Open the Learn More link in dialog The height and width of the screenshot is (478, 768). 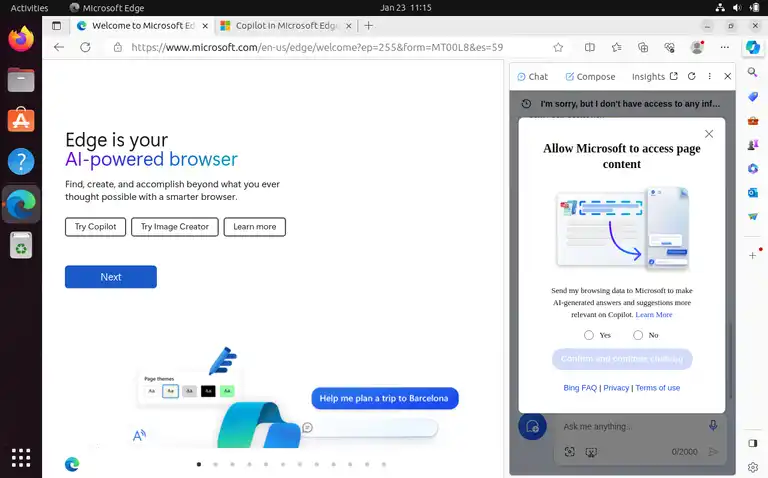click(654, 314)
